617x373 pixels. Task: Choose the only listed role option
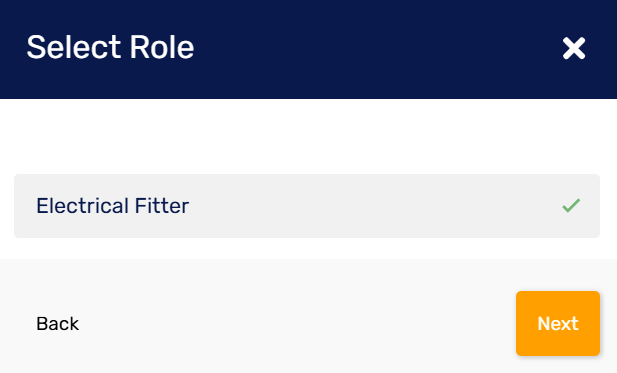307,206
